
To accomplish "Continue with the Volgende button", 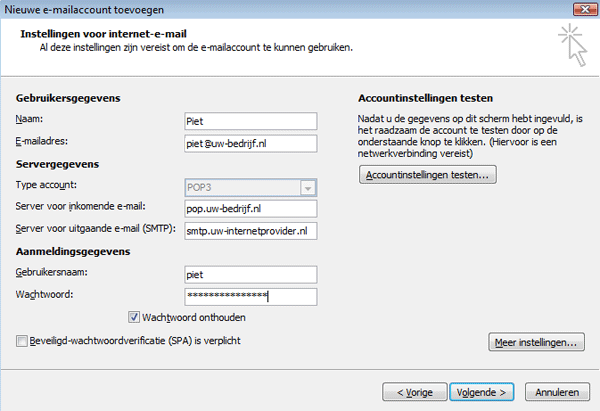I will pos(481,390).
